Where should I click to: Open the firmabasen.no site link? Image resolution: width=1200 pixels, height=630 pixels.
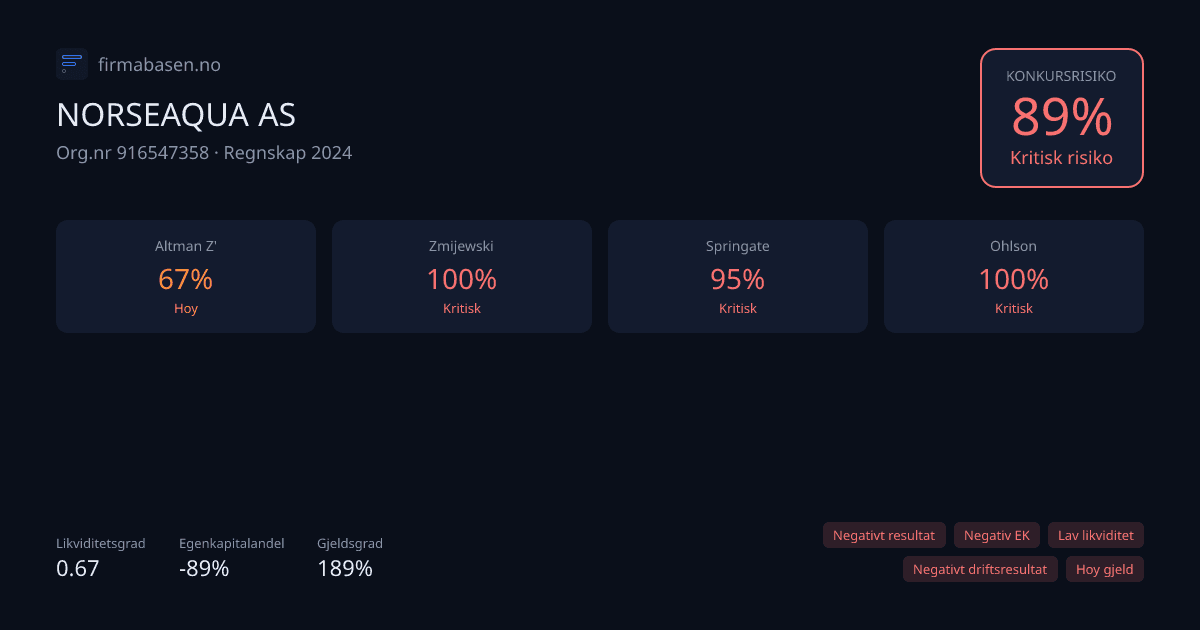click(159, 65)
